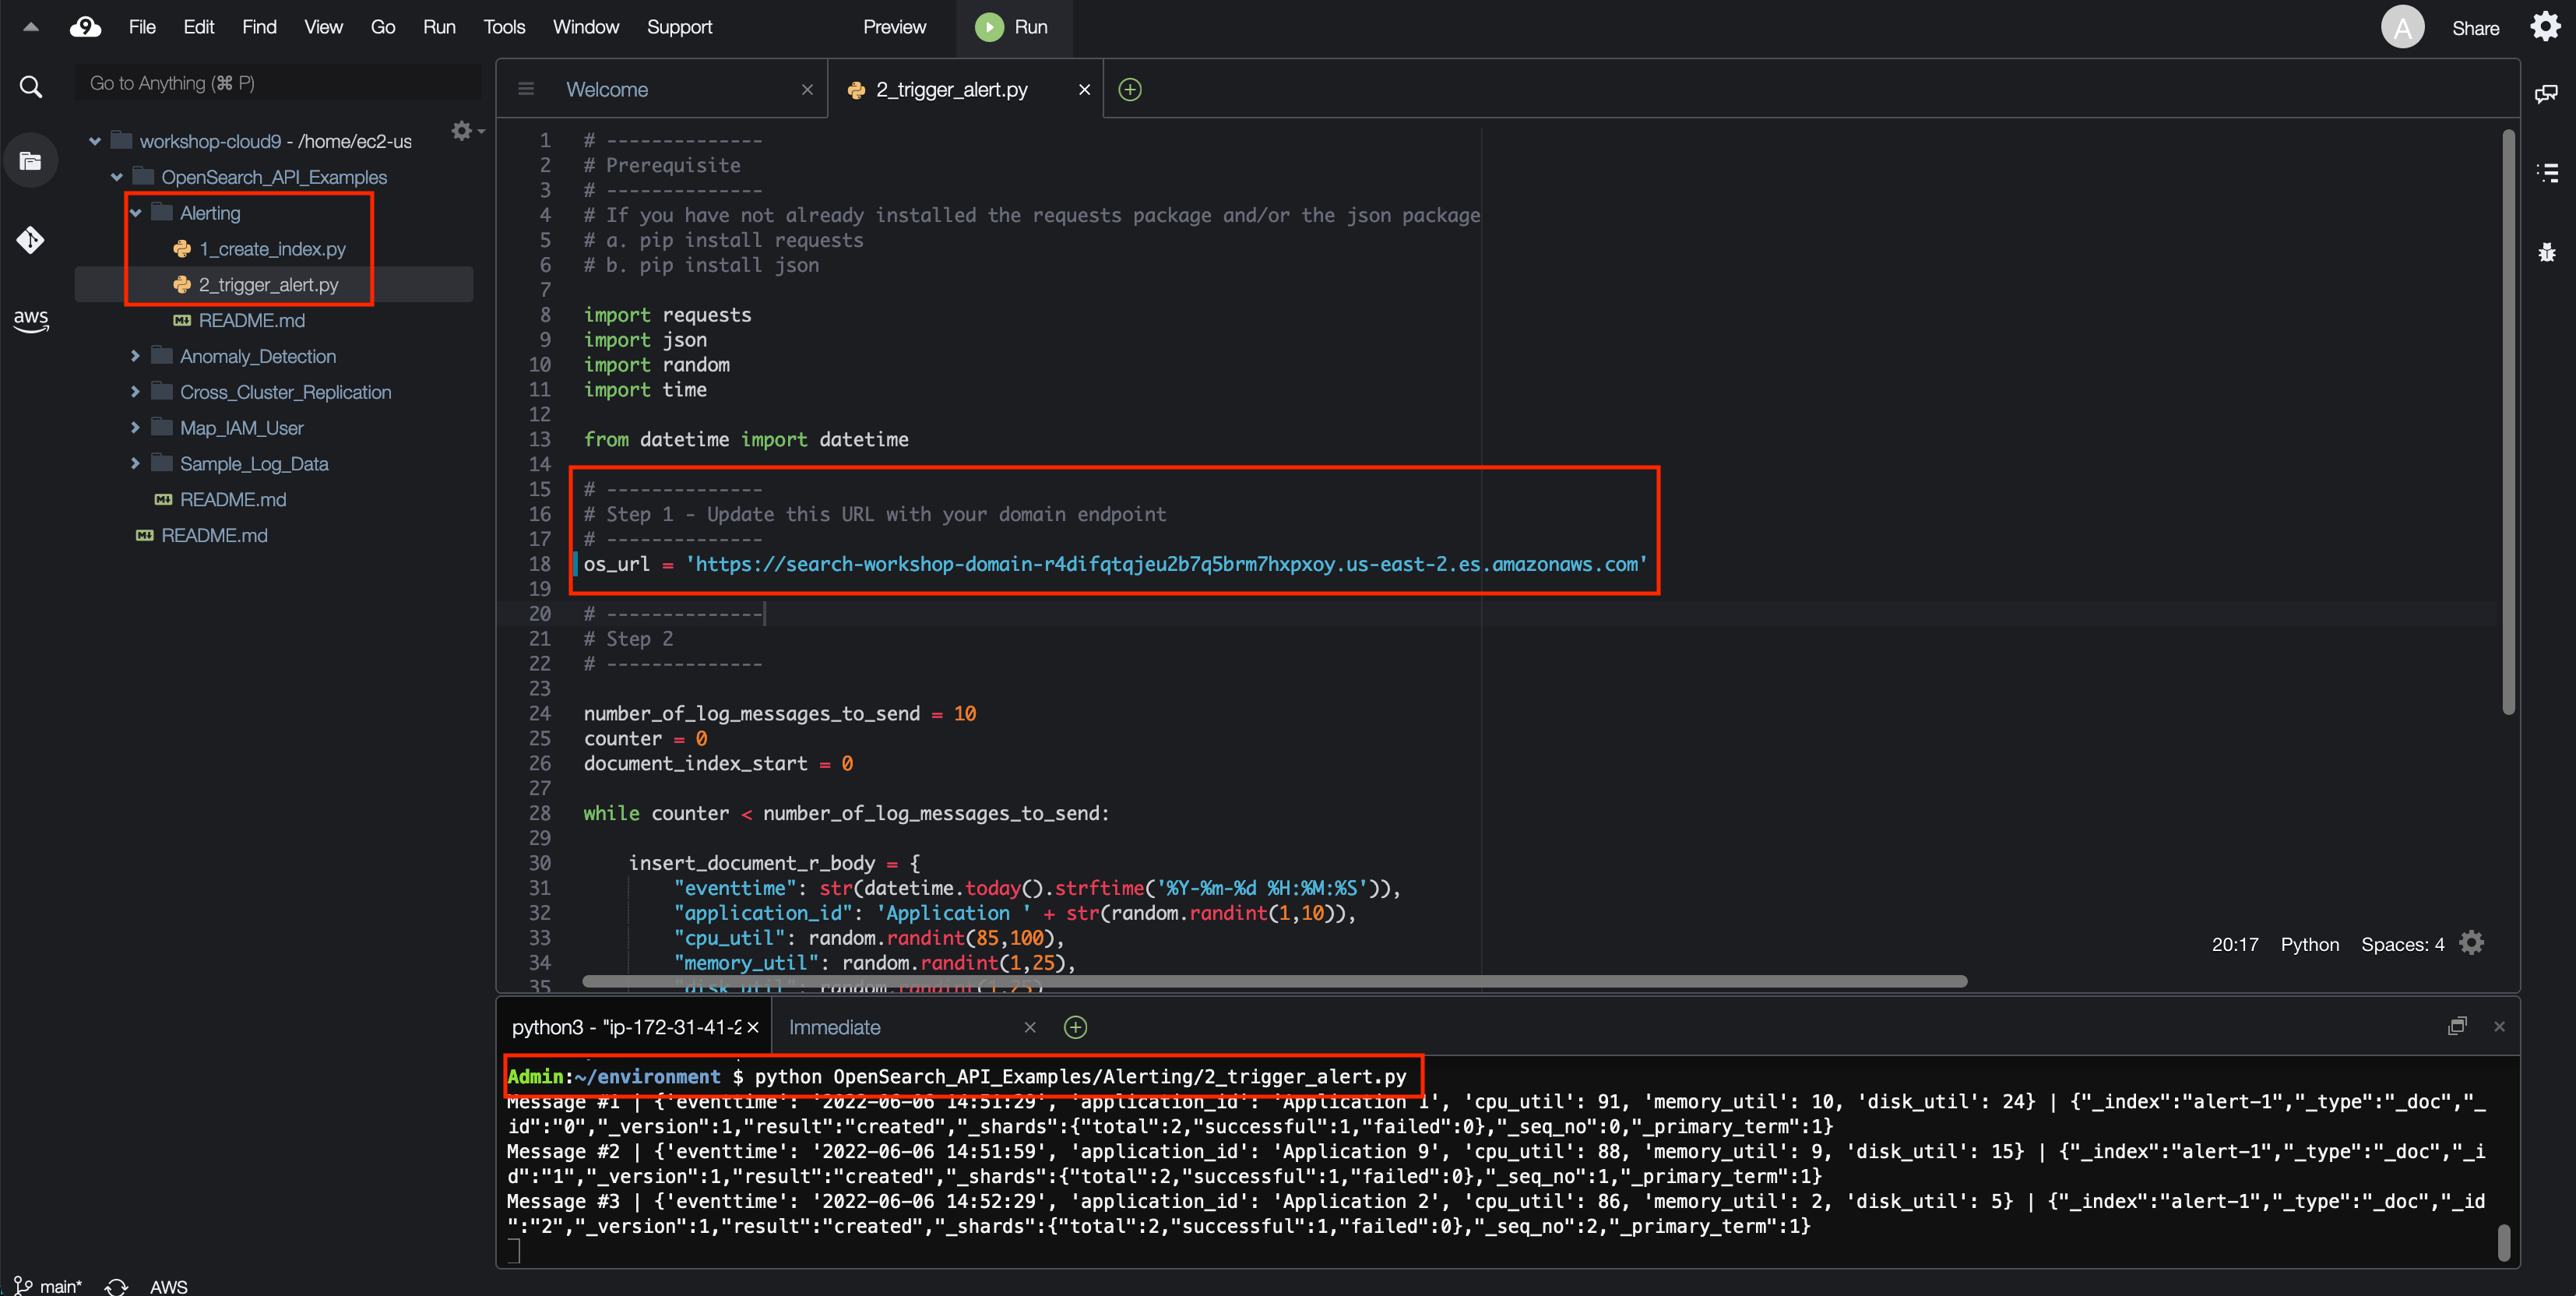Screen dimensions: 2576x1296
Task: Open the Edit menu
Action: click(198, 27)
